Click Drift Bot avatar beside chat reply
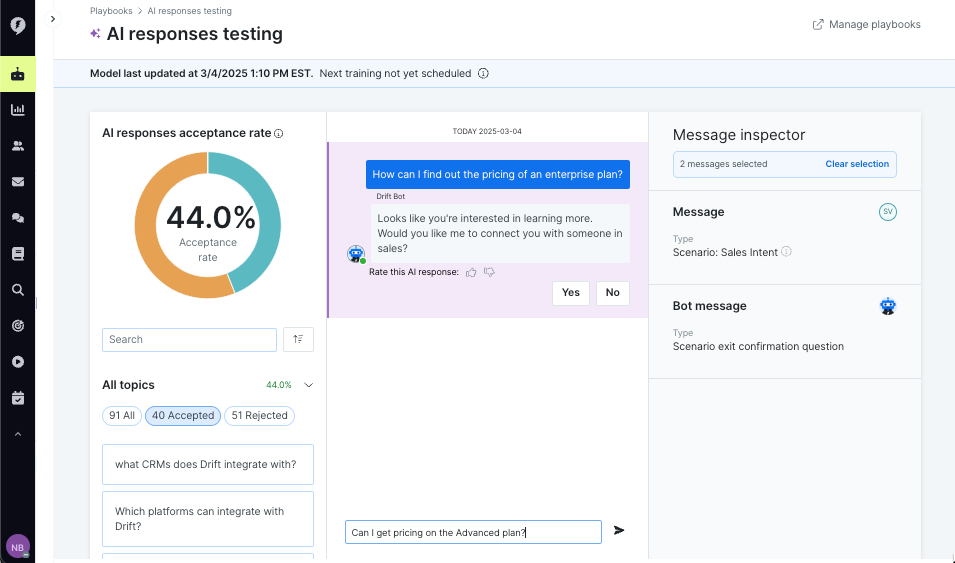 click(356, 253)
